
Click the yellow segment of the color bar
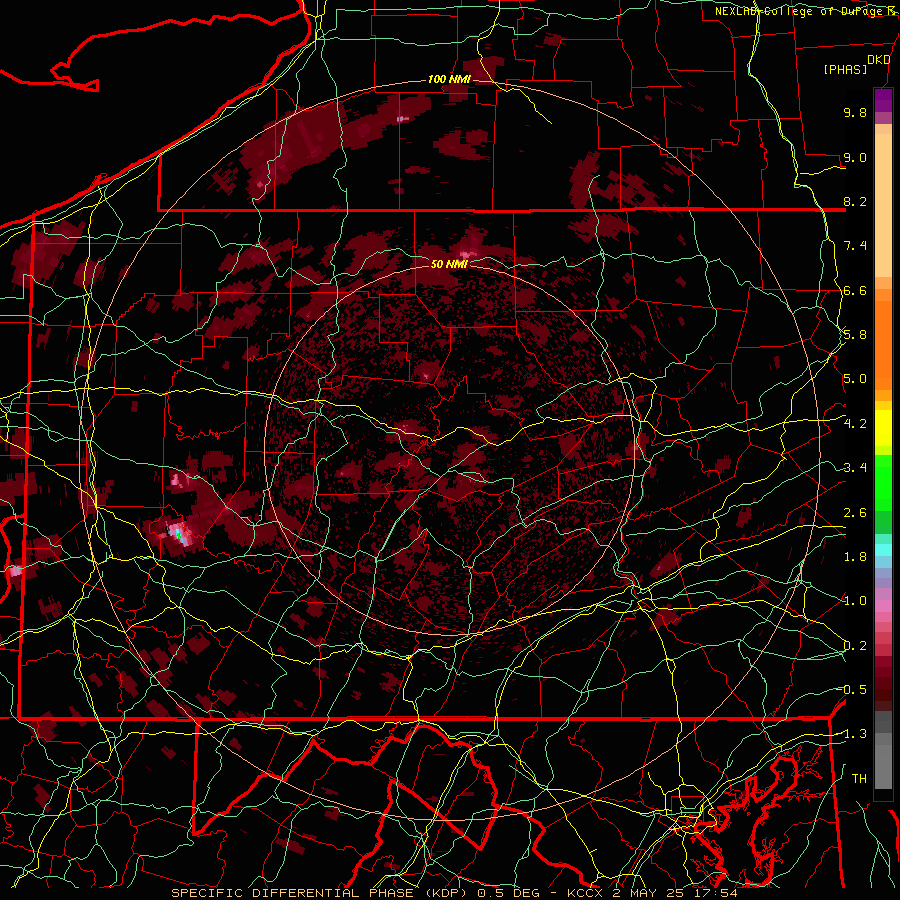pos(883,428)
